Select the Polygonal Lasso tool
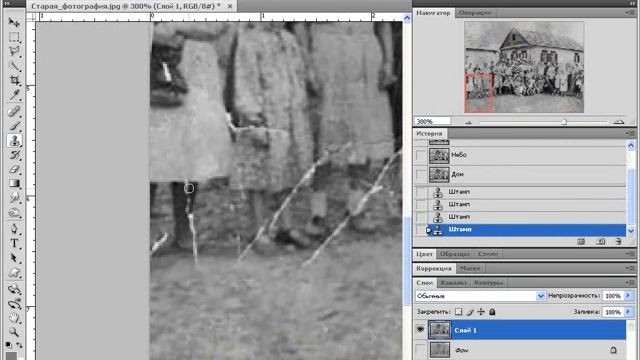This screenshot has width=640, height=360. point(14,51)
